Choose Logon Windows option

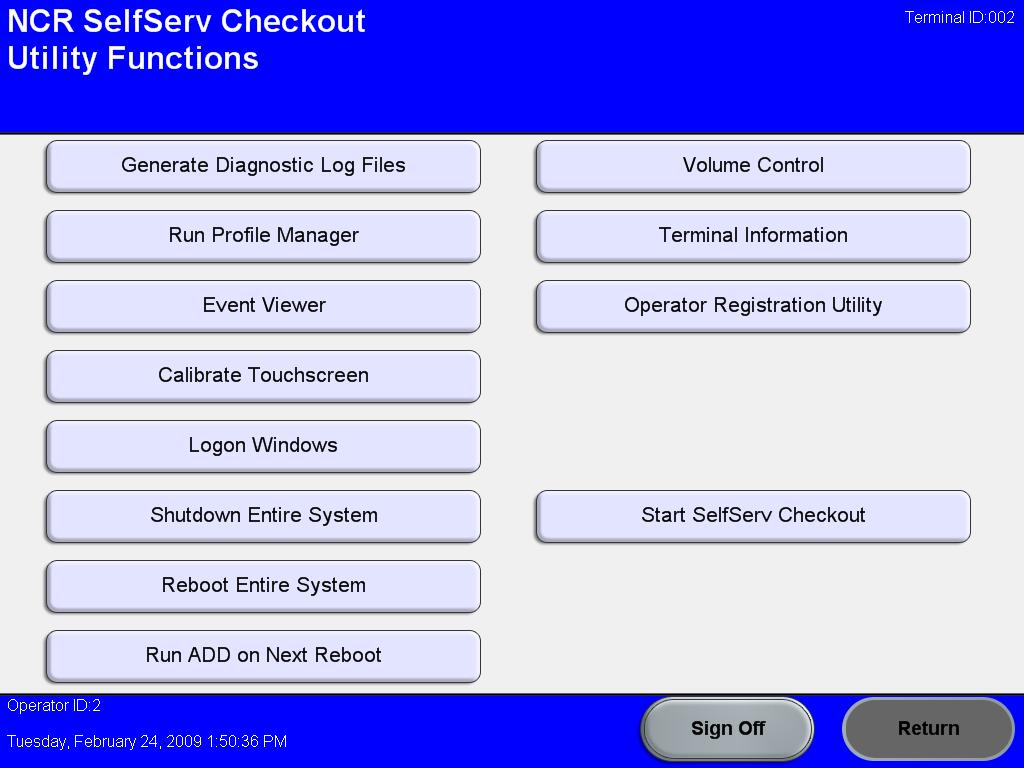tap(263, 445)
